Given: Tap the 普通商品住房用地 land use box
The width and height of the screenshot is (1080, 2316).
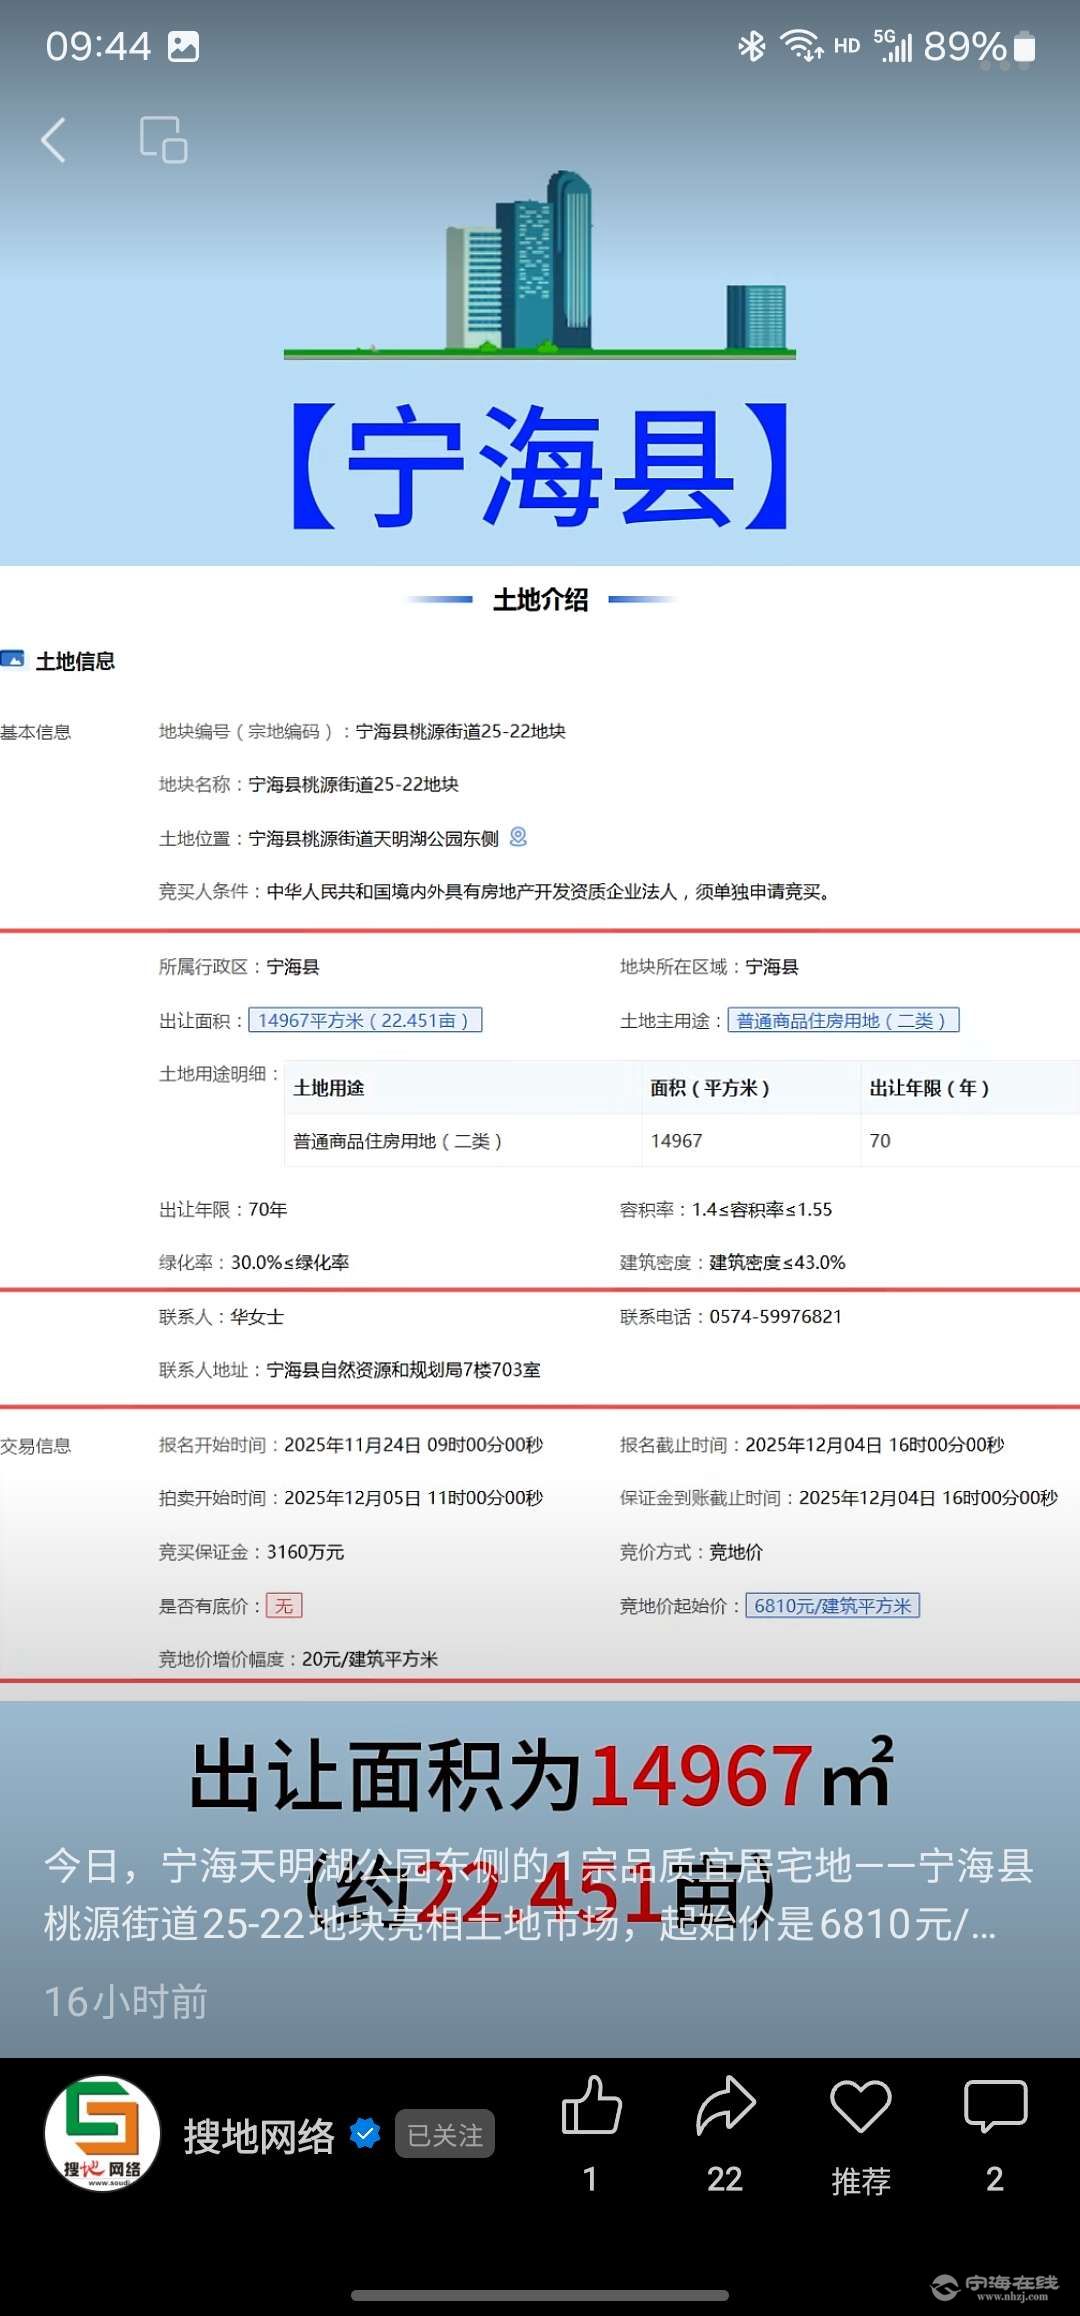Looking at the screenshot, I should tap(842, 1020).
